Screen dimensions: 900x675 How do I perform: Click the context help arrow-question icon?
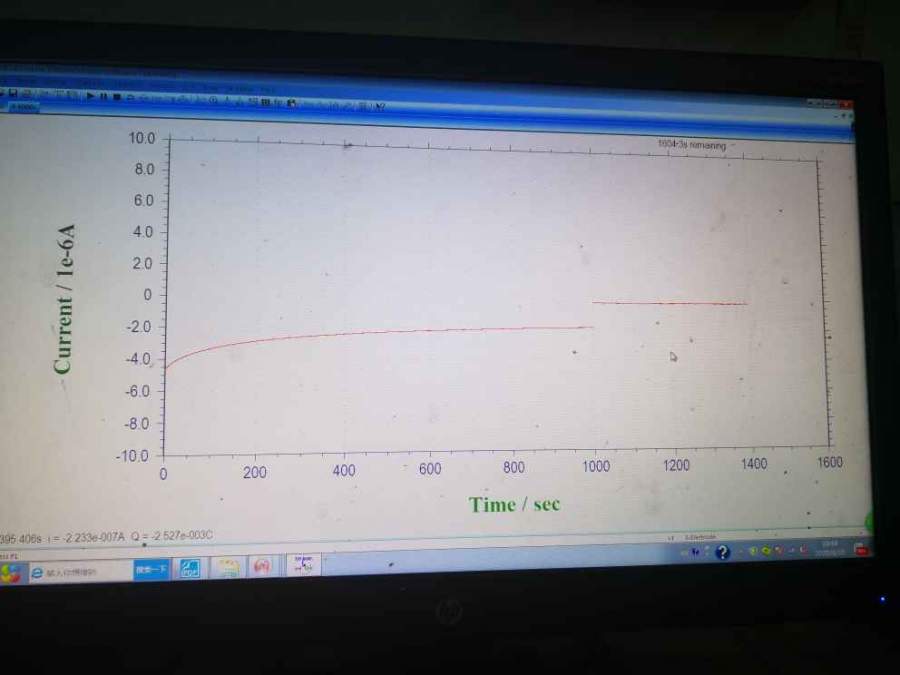click(379, 106)
